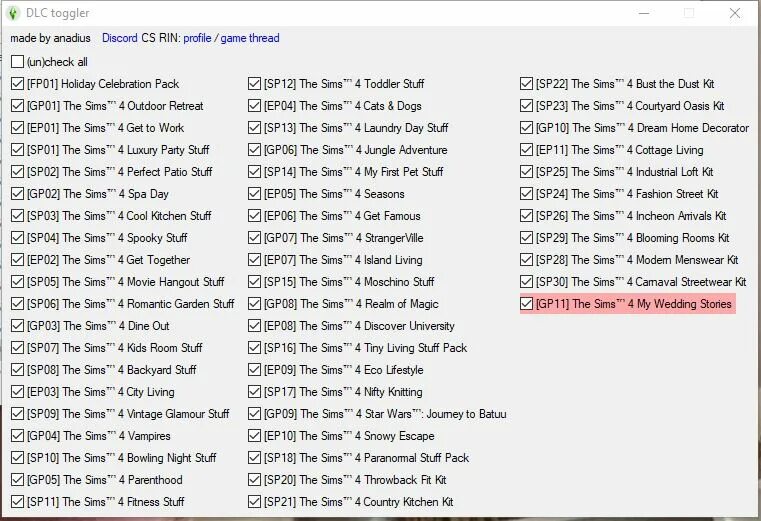Uncheck SP23 Courtyard Oasis Kit

tap(527, 105)
